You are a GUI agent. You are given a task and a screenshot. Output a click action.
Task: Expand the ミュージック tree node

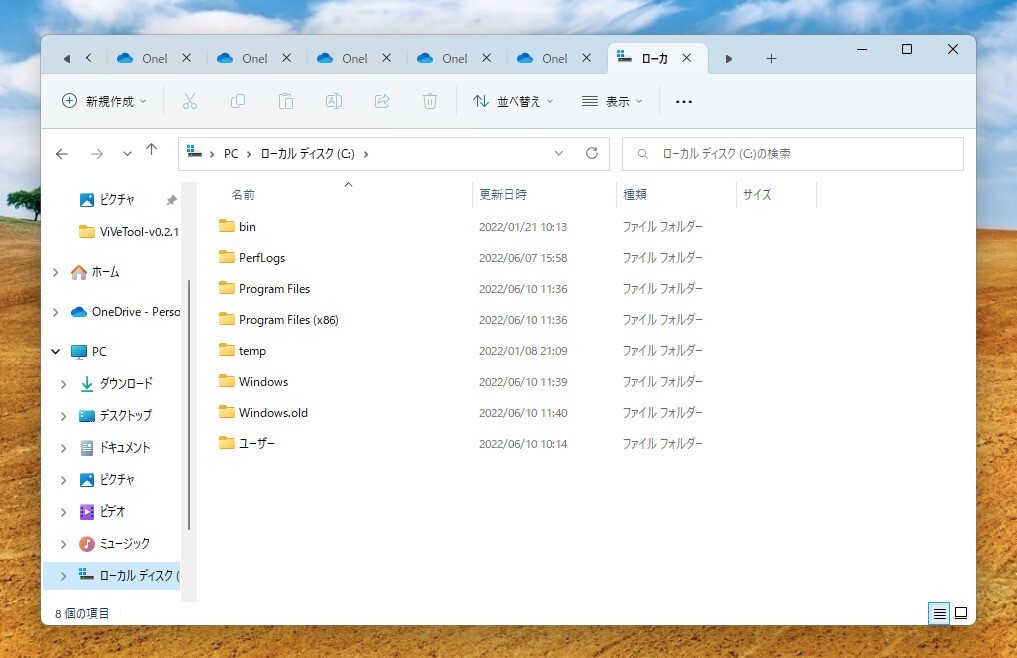(x=64, y=544)
